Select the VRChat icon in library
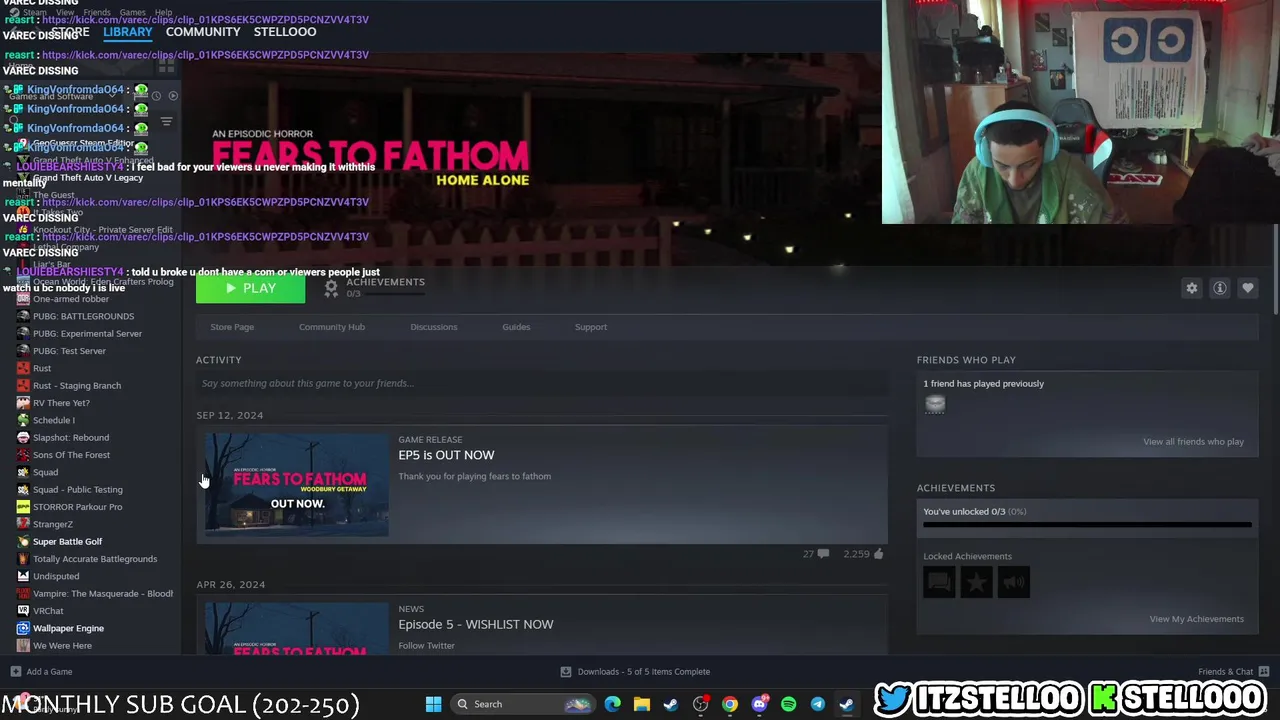This screenshot has width=1280, height=720. pyautogui.click(x=23, y=611)
